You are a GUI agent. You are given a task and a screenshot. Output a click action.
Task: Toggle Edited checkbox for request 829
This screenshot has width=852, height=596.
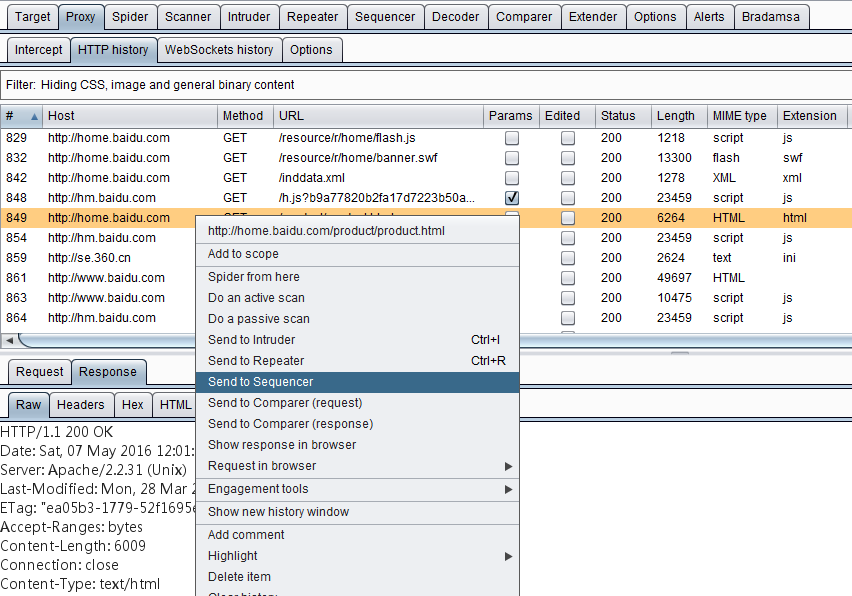568,138
